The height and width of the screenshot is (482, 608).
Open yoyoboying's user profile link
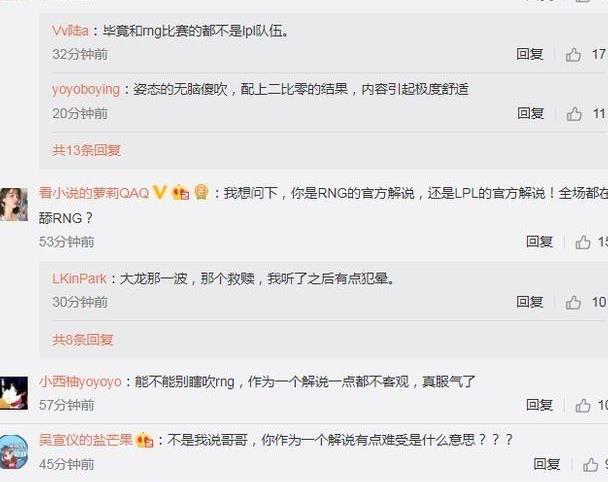(86, 90)
